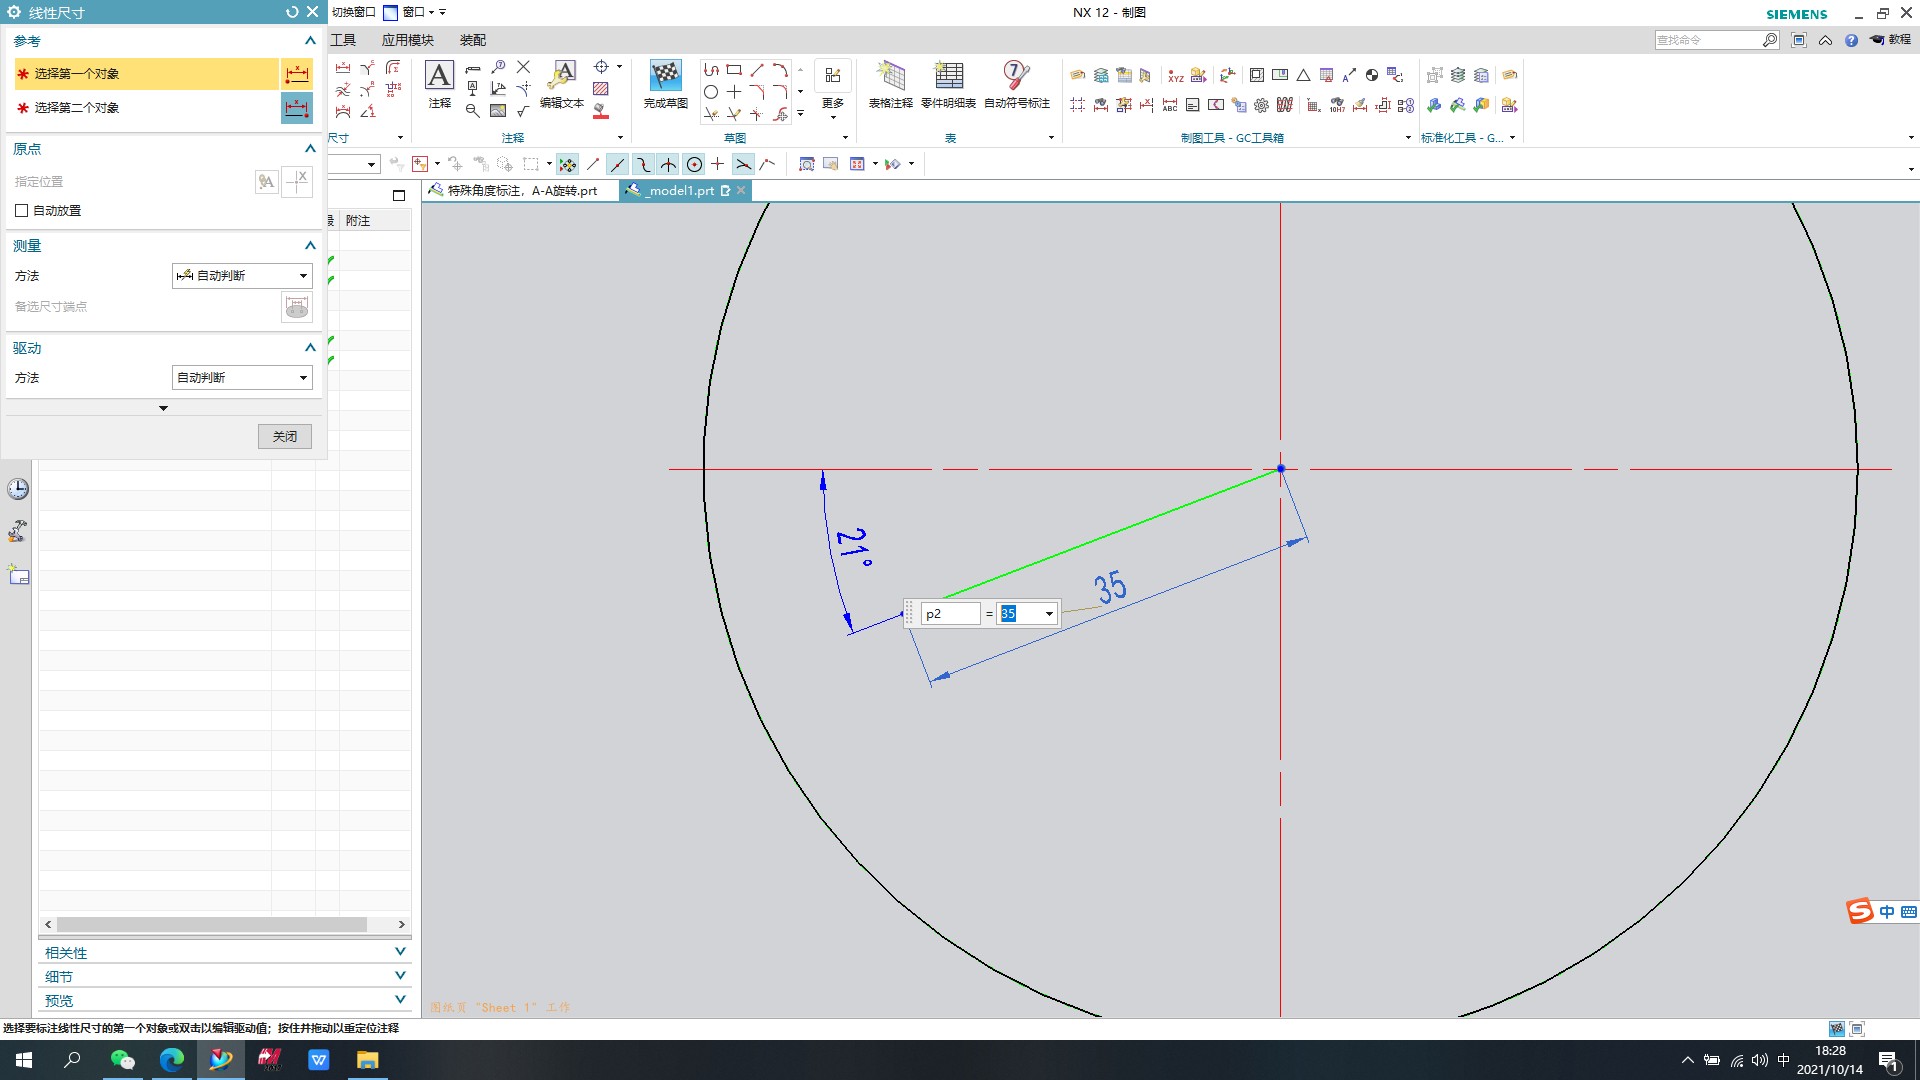The width and height of the screenshot is (1920, 1080).
Task: Click the 关闭 button in dialog
Action: 285,437
